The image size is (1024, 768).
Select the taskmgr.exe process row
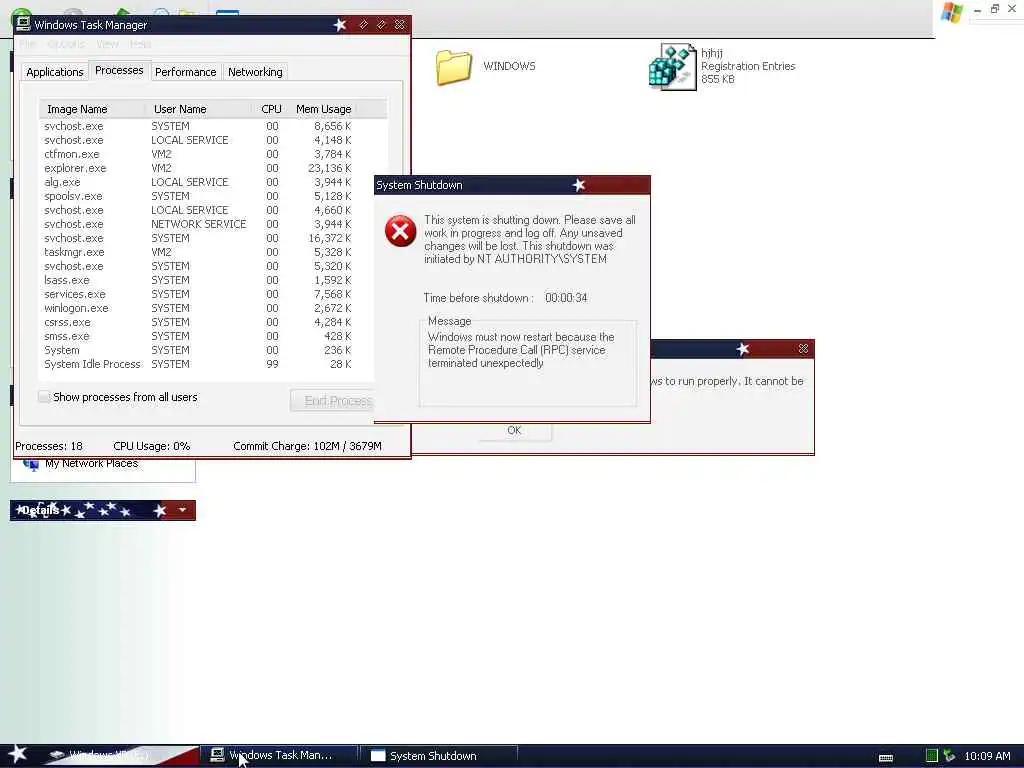pyautogui.click(x=198, y=252)
